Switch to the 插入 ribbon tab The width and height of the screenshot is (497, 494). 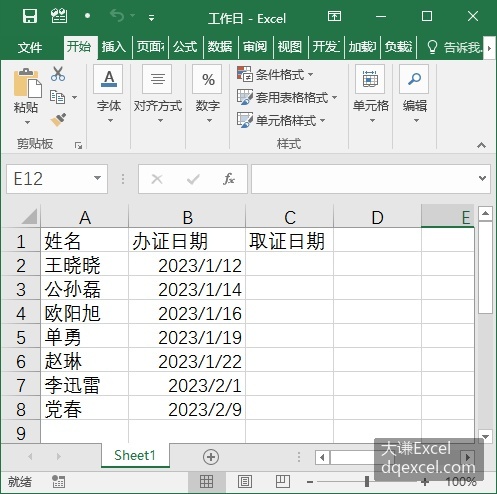(x=114, y=47)
